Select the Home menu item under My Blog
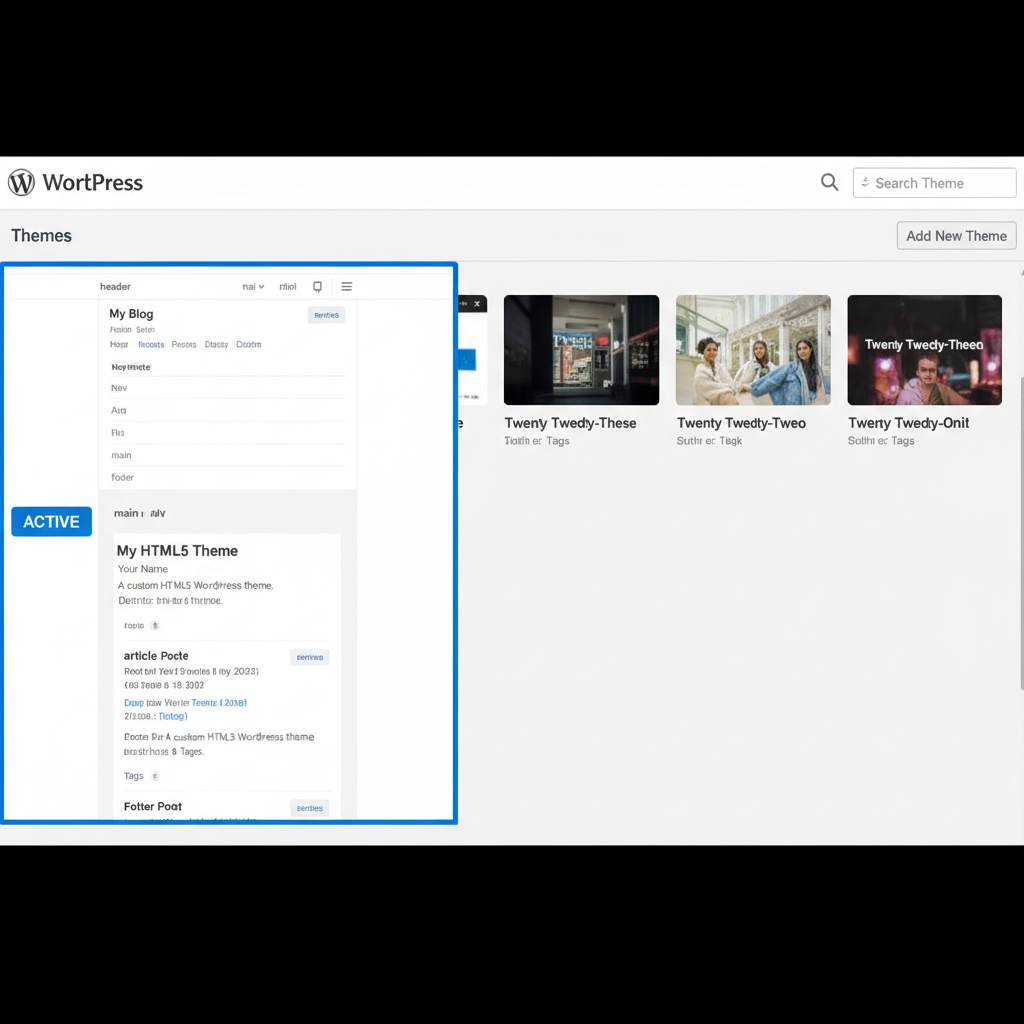The image size is (1024, 1024). [x=118, y=344]
